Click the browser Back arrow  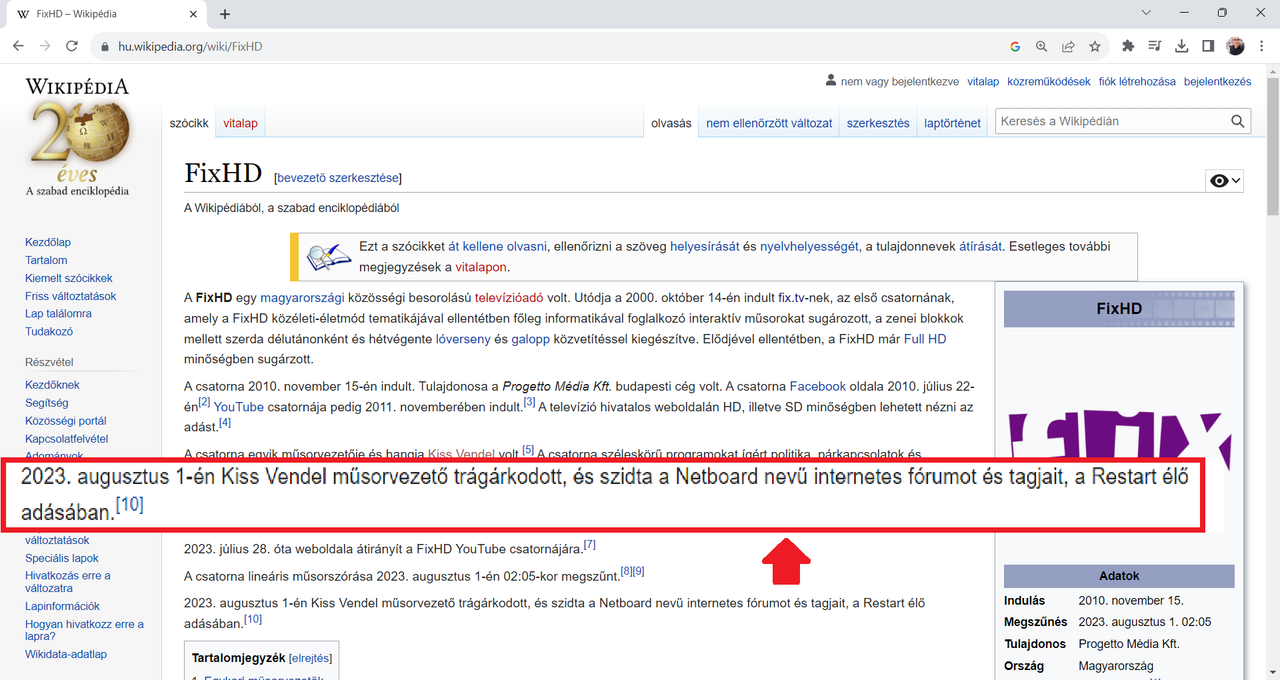click(20, 46)
